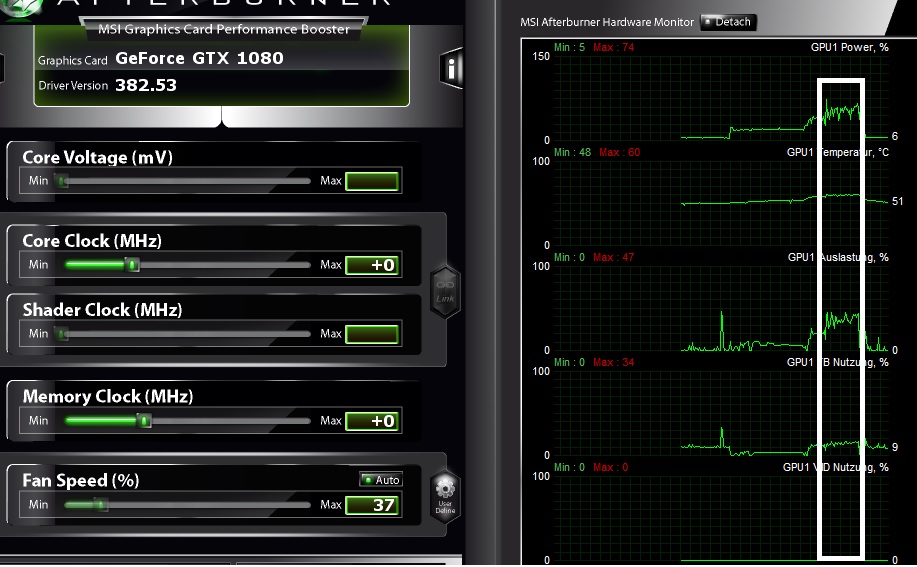Click the Core Clock (MHz) label

[92, 241]
